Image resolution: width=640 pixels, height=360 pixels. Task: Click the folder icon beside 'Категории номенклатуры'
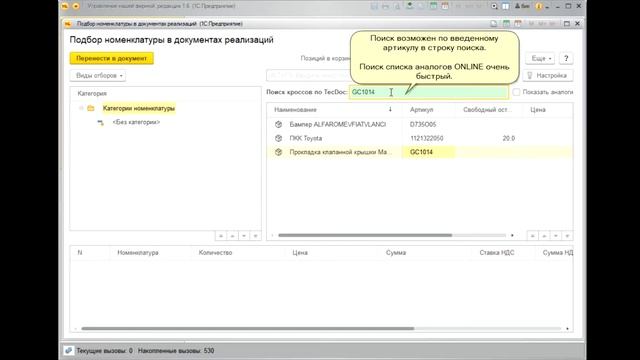(x=91, y=108)
